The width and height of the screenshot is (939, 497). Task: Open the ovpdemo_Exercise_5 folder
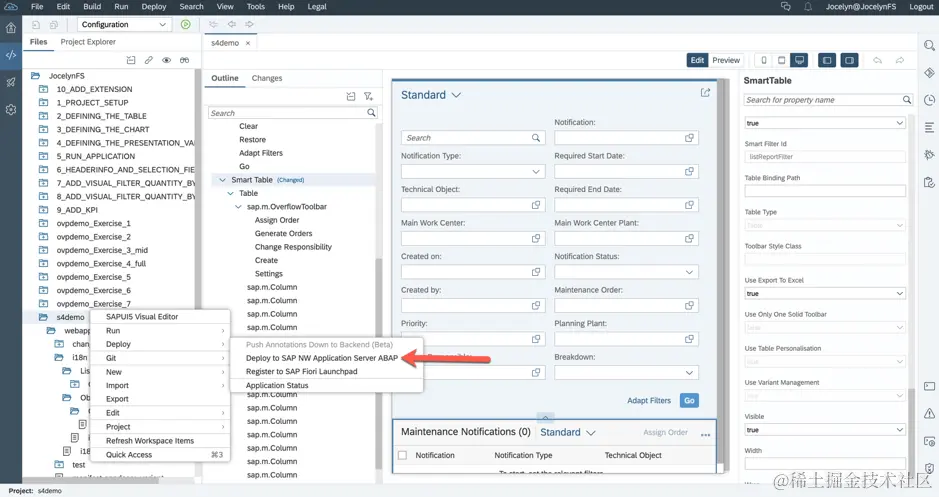tap(93, 277)
